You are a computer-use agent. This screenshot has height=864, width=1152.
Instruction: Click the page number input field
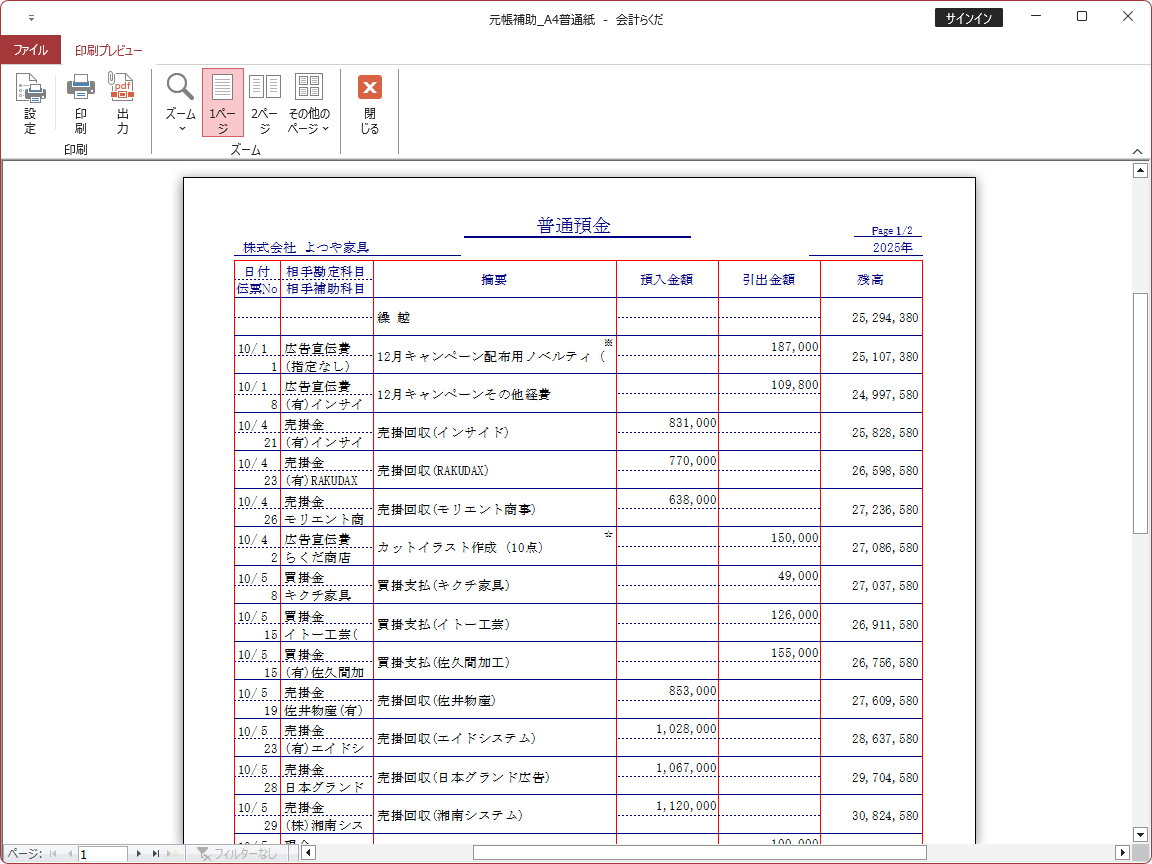click(x=102, y=854)
